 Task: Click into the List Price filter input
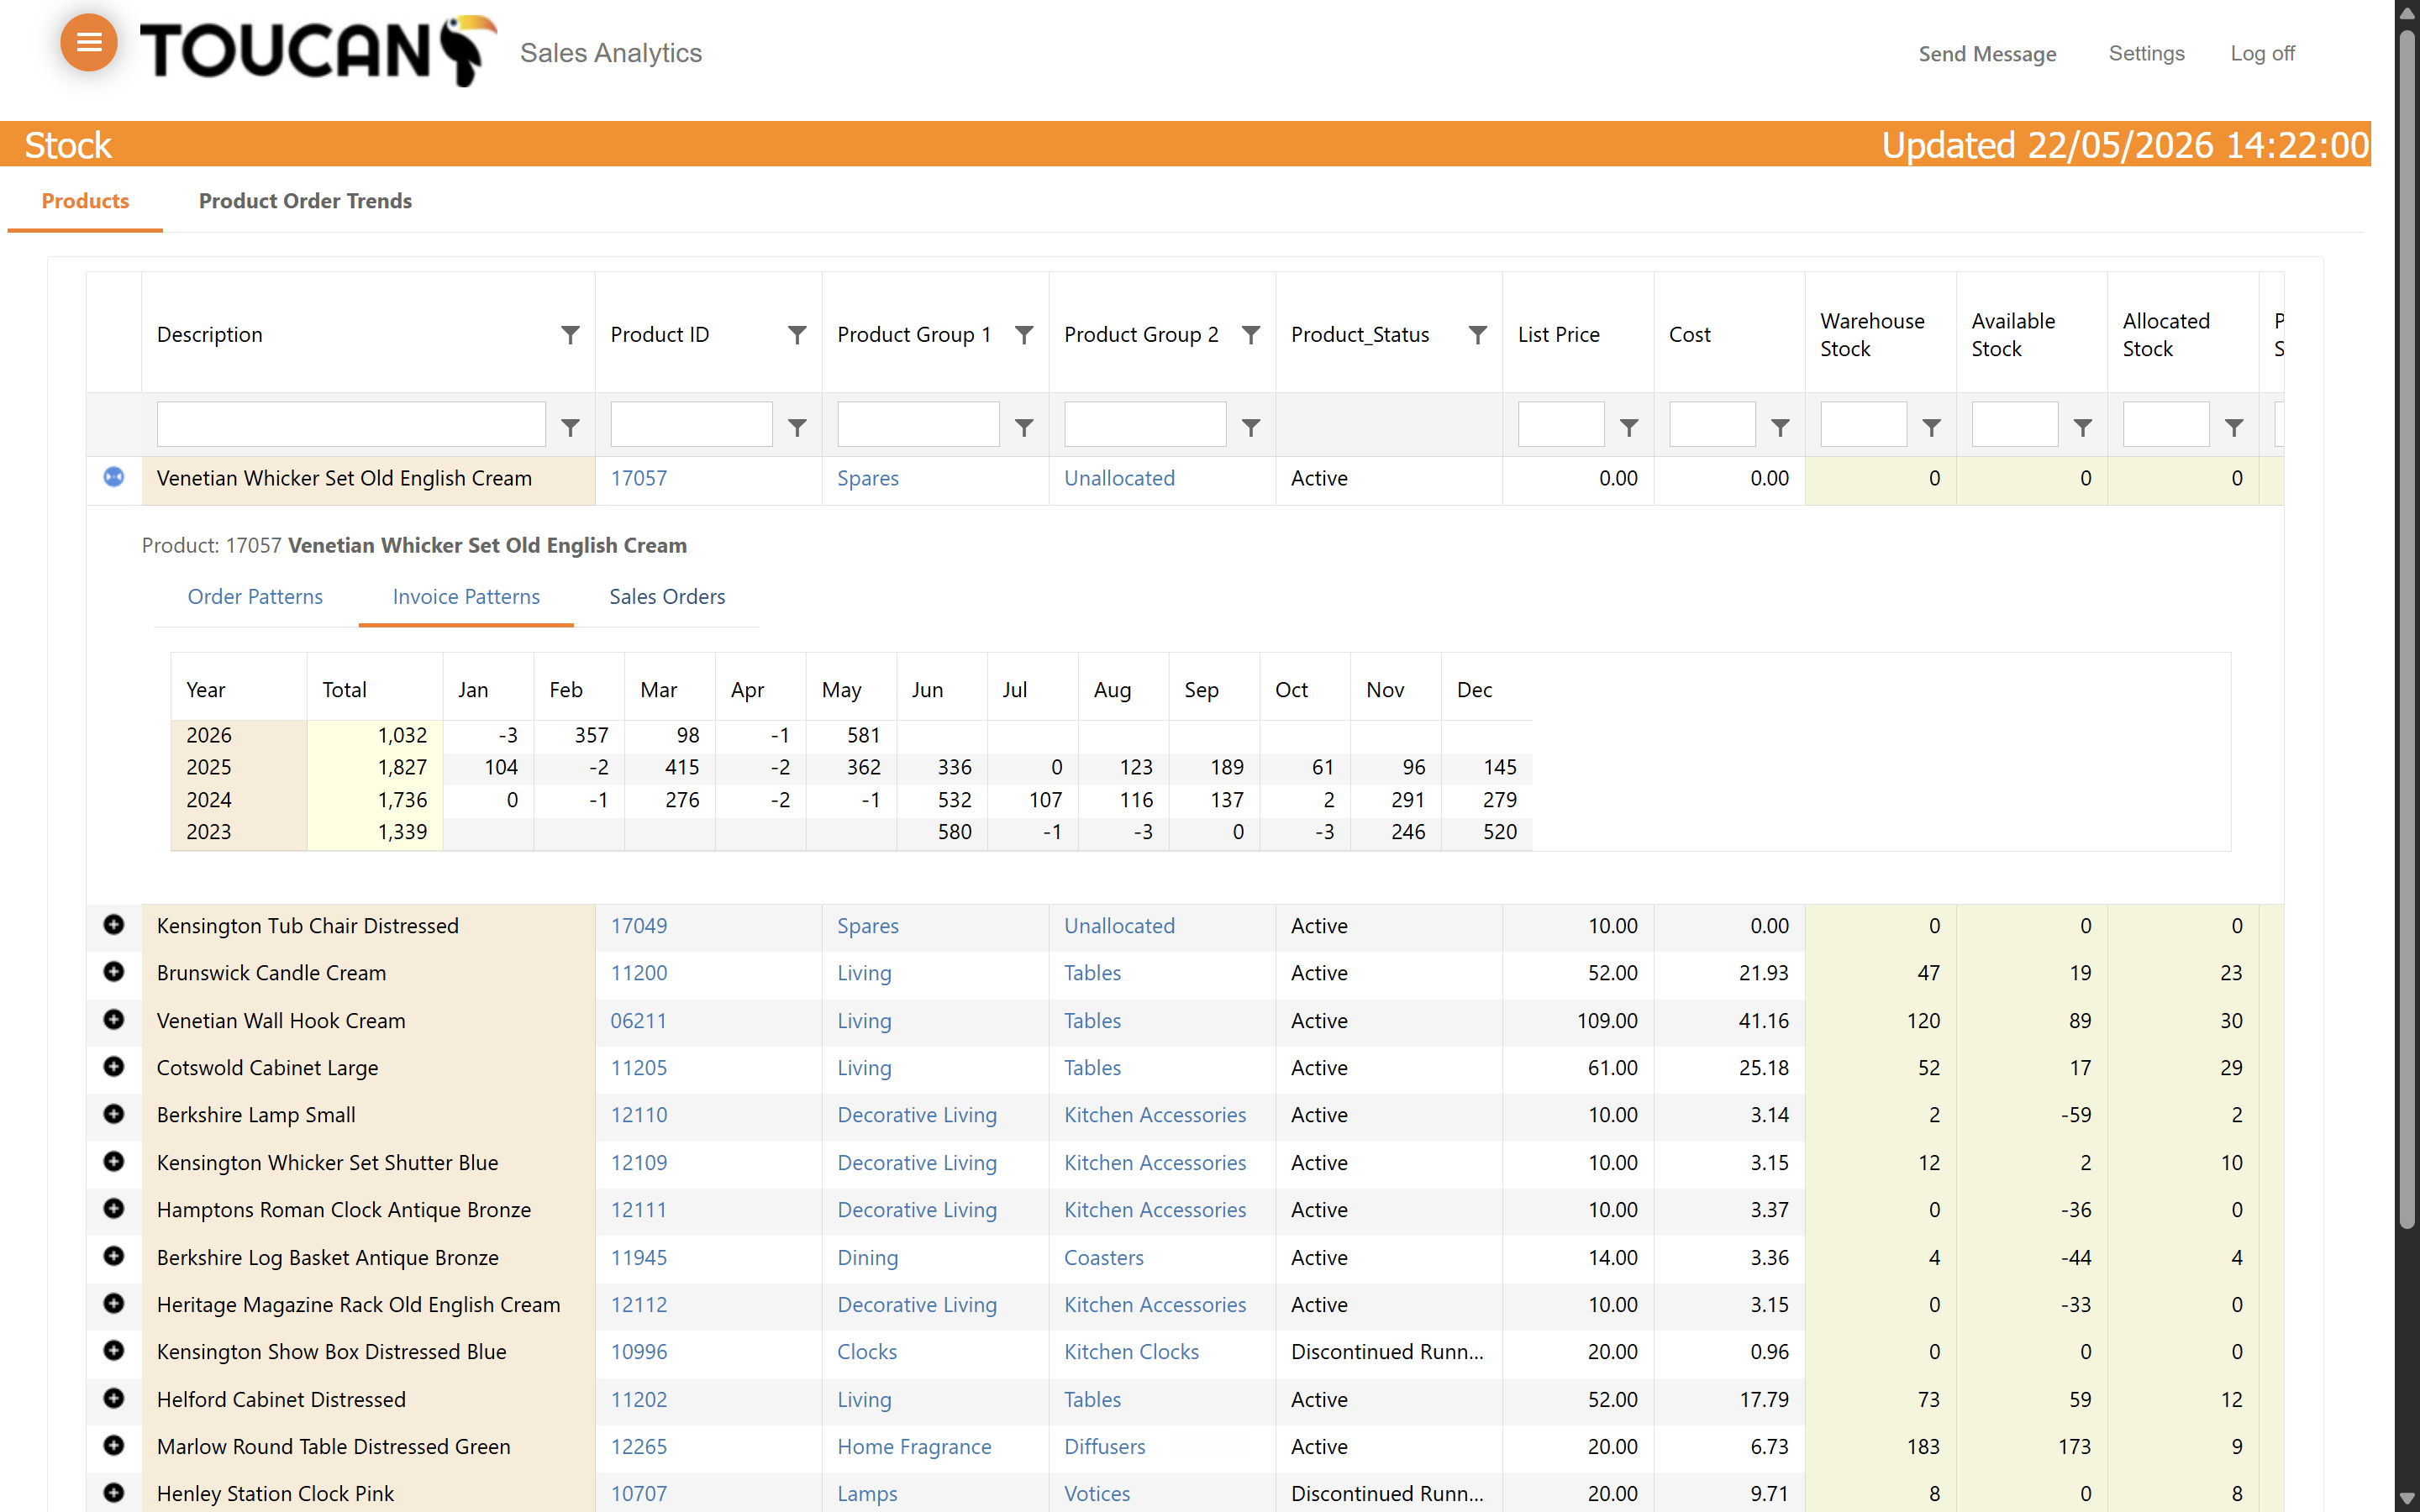(1561, 425)
